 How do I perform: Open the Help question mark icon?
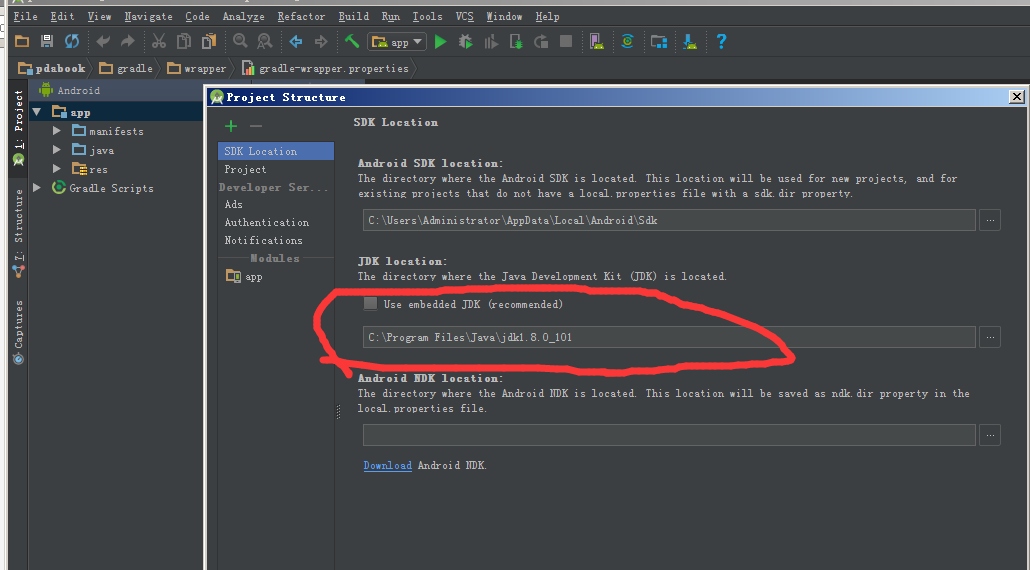[x=721, y=41]
